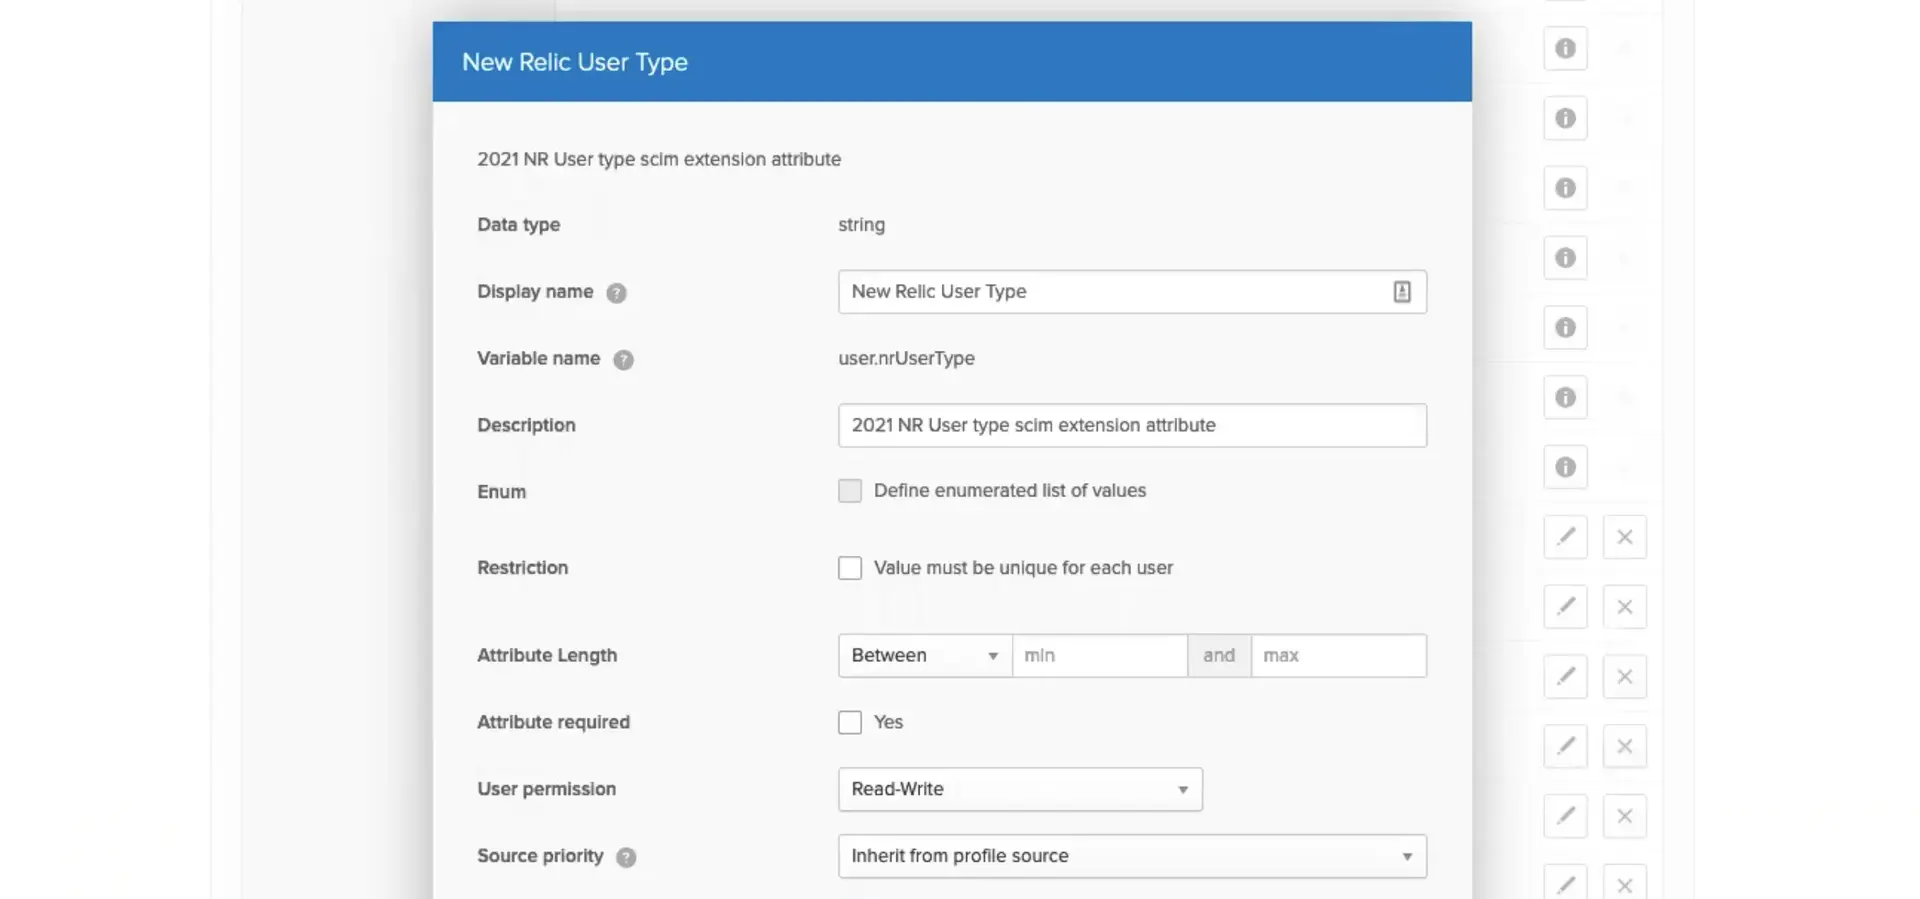
Task: Click the first delete X icon, beside the topmost pencil
Action: (x=1624, y=537)
